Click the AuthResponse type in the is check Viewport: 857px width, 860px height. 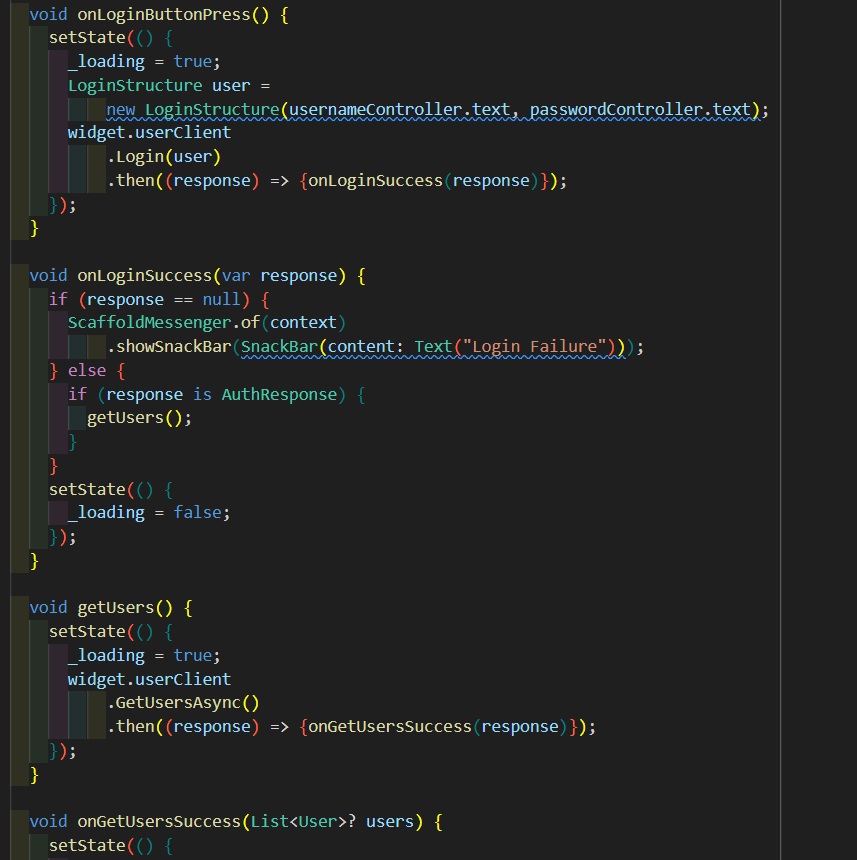[x=279, y=394]
